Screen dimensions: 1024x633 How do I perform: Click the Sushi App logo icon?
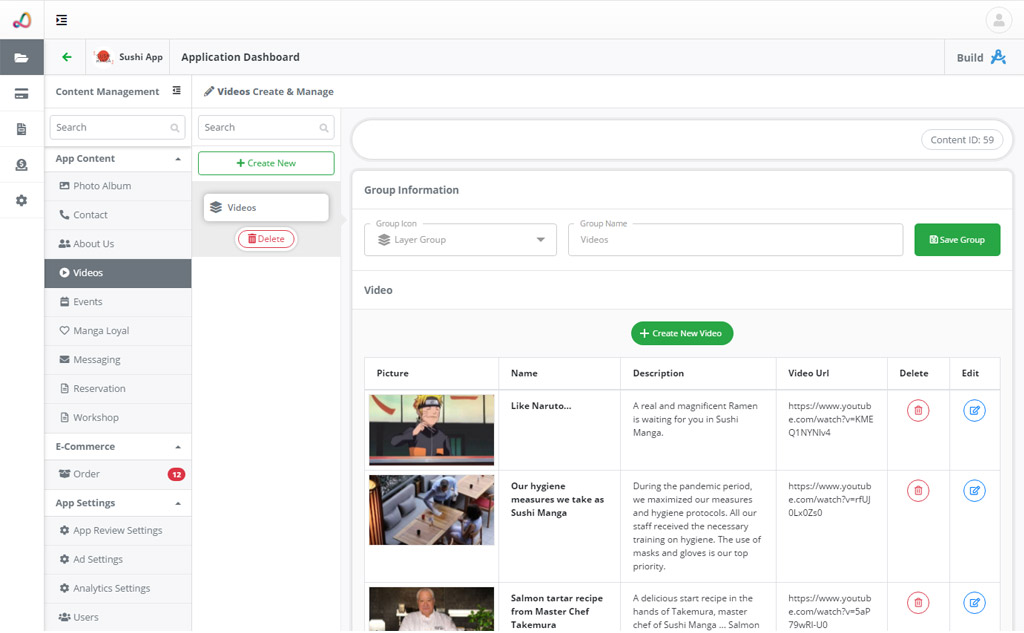(x=103, y=57)
